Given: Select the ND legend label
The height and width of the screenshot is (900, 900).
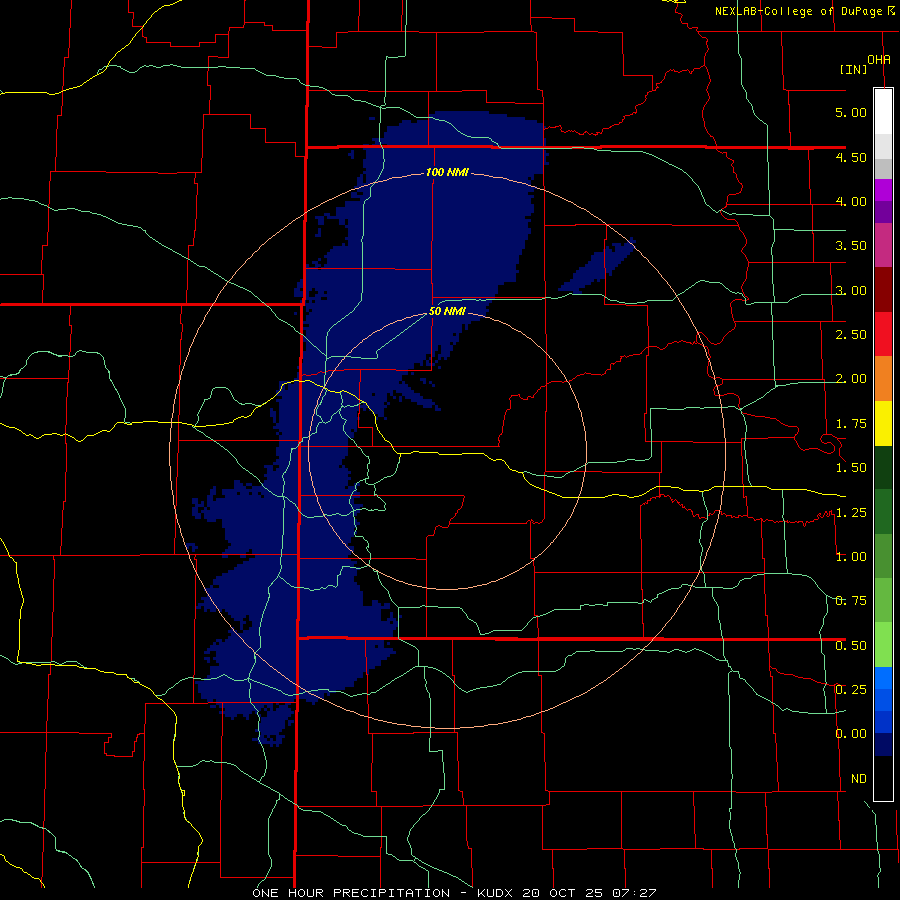Looking at the screenshot, I should coord(859,779).
